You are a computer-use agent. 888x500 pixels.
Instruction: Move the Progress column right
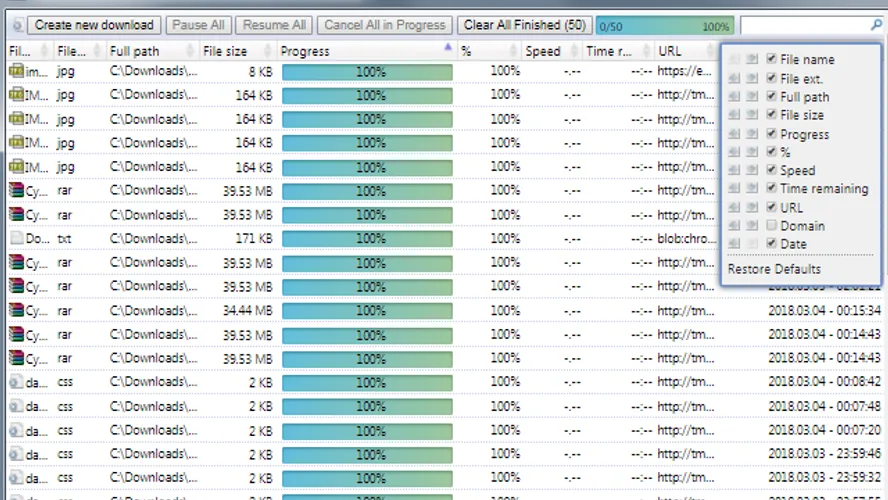(752, 134)
